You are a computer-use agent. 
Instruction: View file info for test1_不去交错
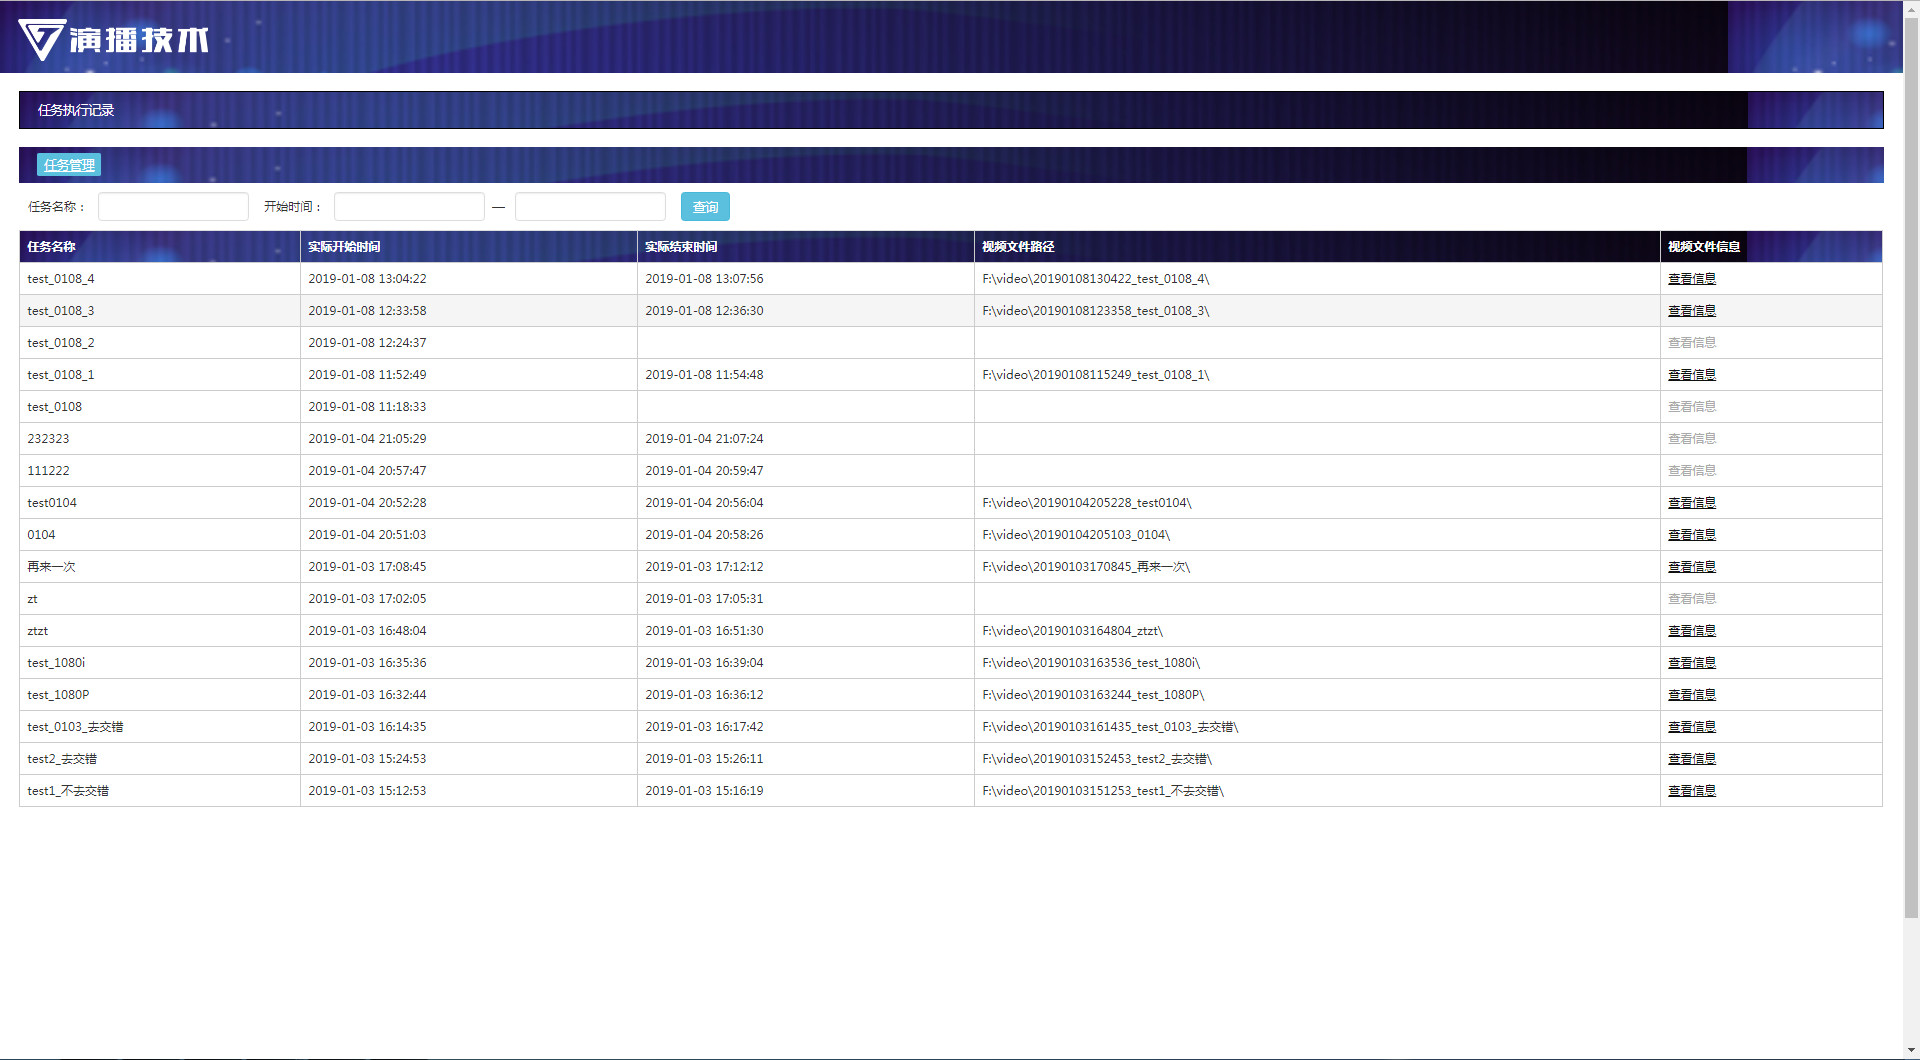pos(1691,791)
